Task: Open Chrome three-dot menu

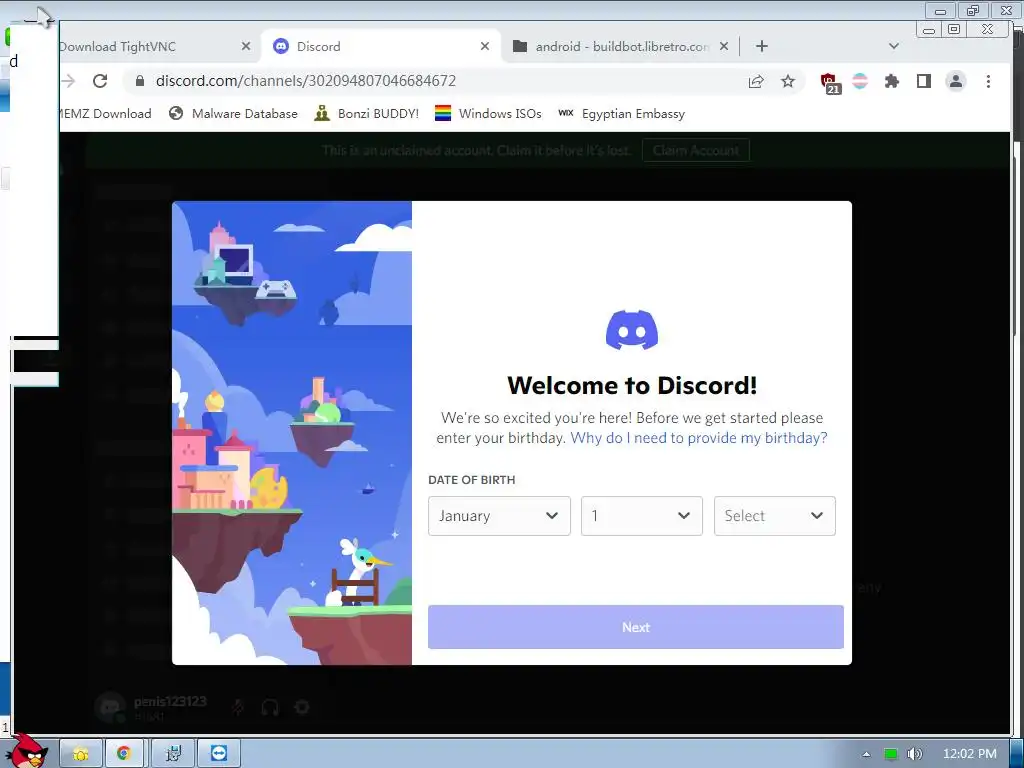Action: [x=988, y=81]
